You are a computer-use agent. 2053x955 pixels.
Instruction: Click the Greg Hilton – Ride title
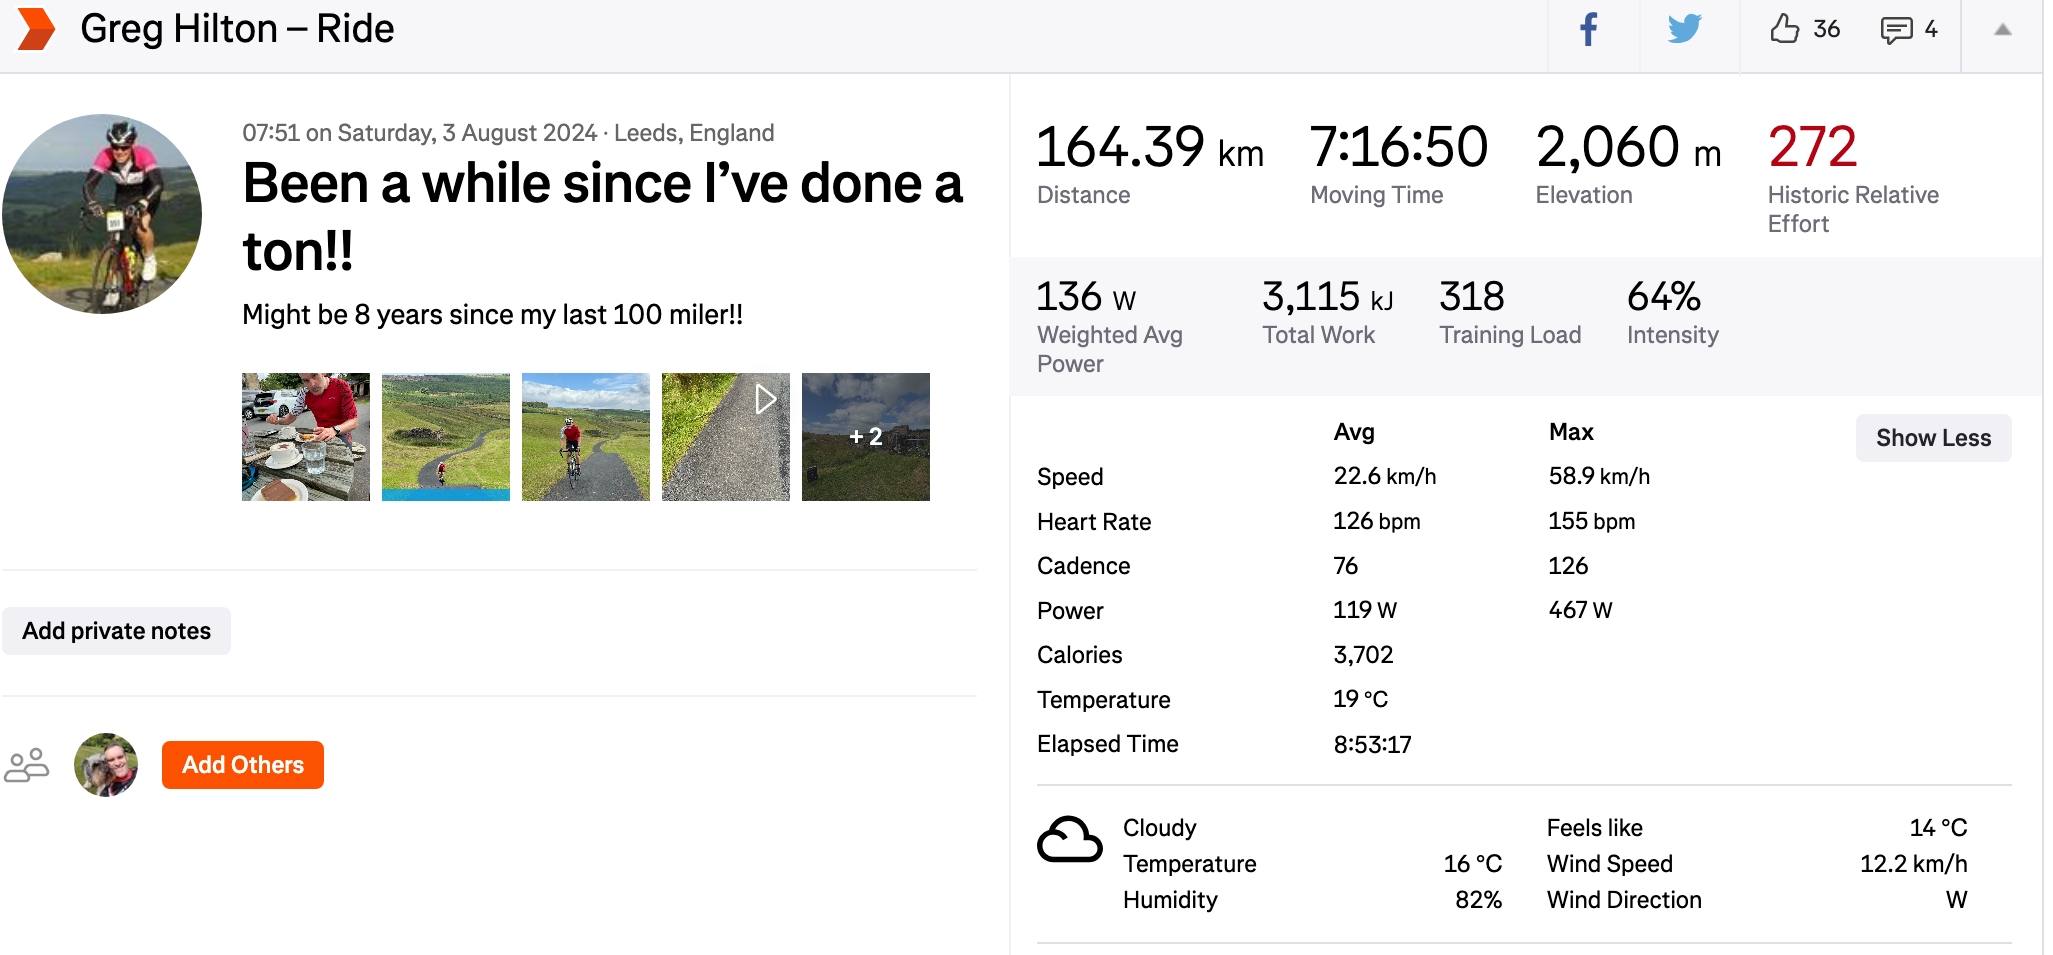(237, 29)
